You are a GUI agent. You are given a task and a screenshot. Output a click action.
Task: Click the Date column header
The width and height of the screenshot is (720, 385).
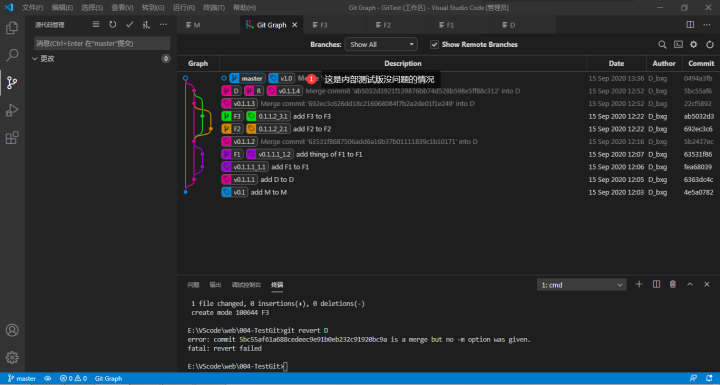click(616, 63)
